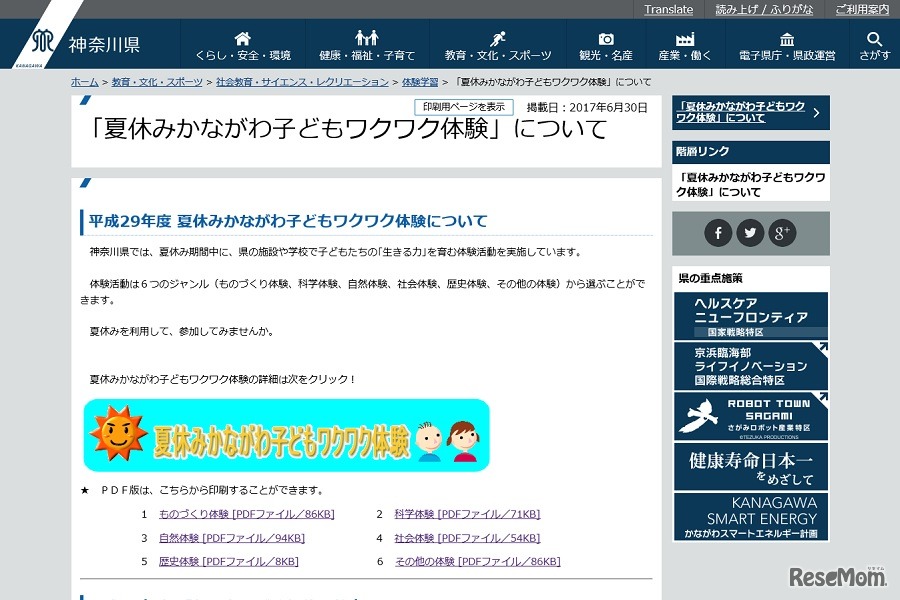Image resolution: width=900 pixels, height=600 pixels.
Task: Open the factory icon 産業・働く menu
Action: point(685,45)
